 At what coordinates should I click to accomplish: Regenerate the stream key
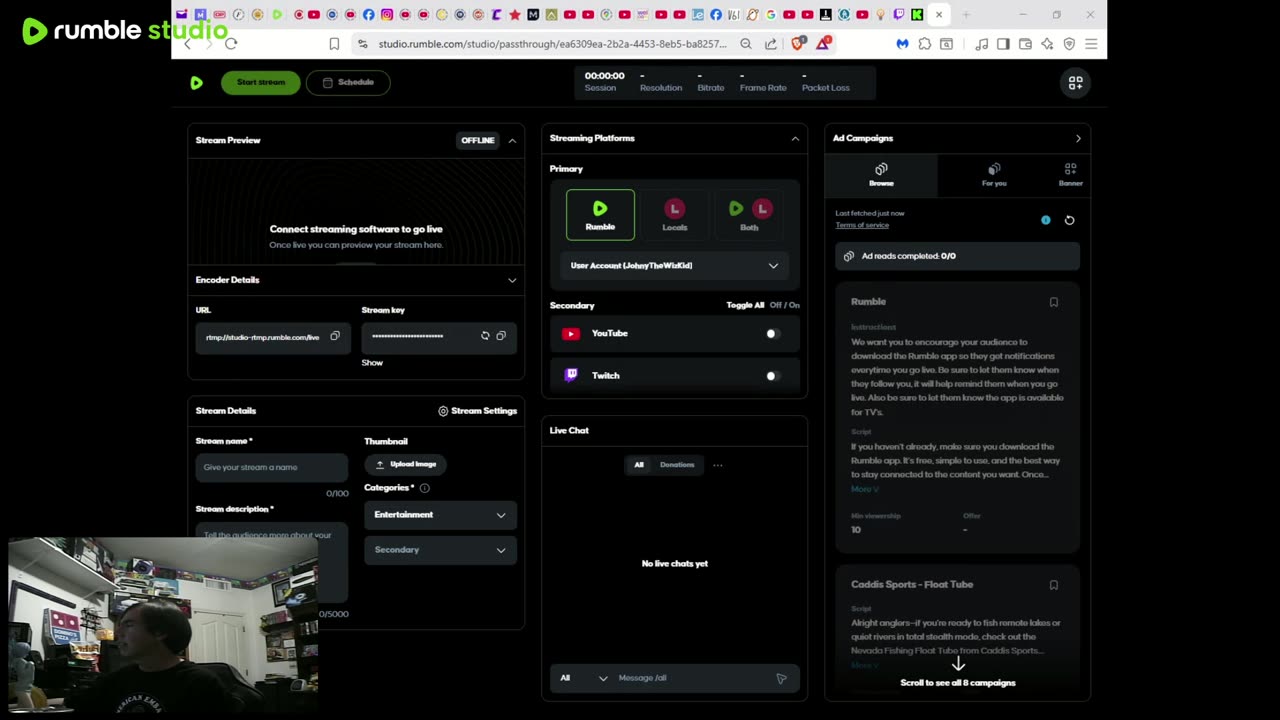485,336
